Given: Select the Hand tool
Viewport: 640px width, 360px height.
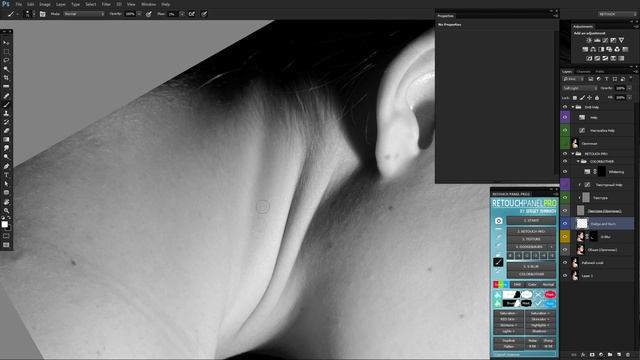Looking at the screenshot, I should click(6, 202).
